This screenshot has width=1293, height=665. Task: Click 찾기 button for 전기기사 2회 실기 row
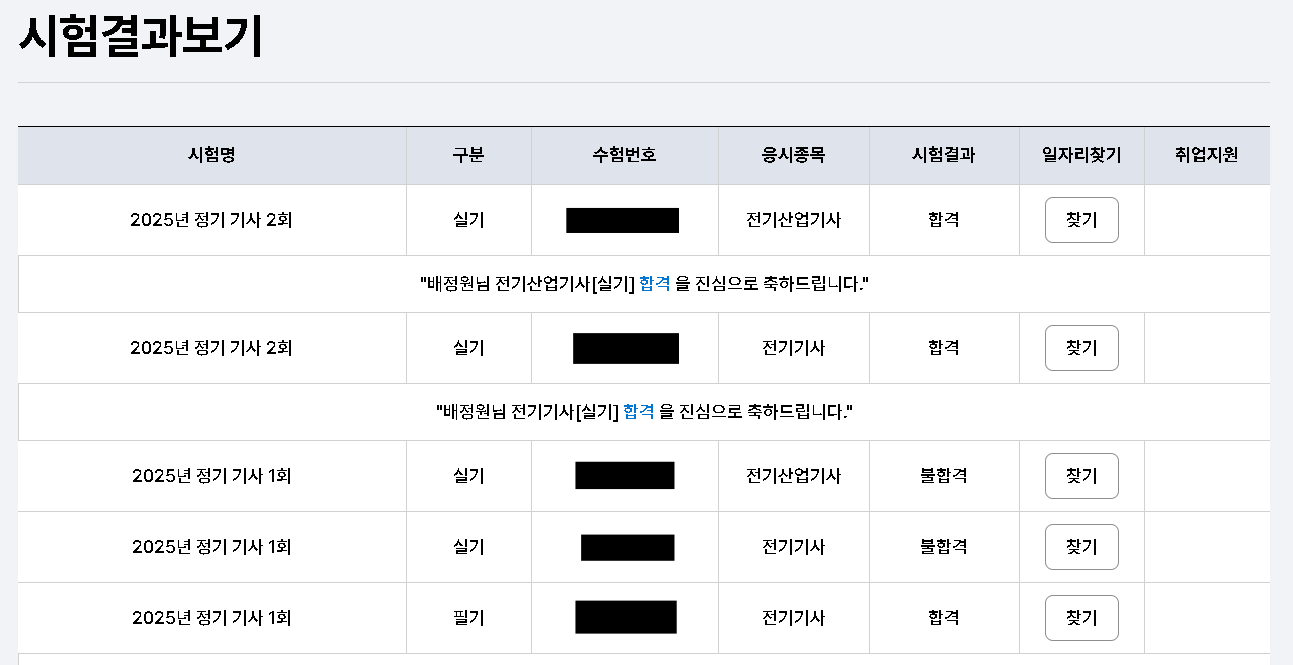pyautogui.click(x=1081, y=348)
